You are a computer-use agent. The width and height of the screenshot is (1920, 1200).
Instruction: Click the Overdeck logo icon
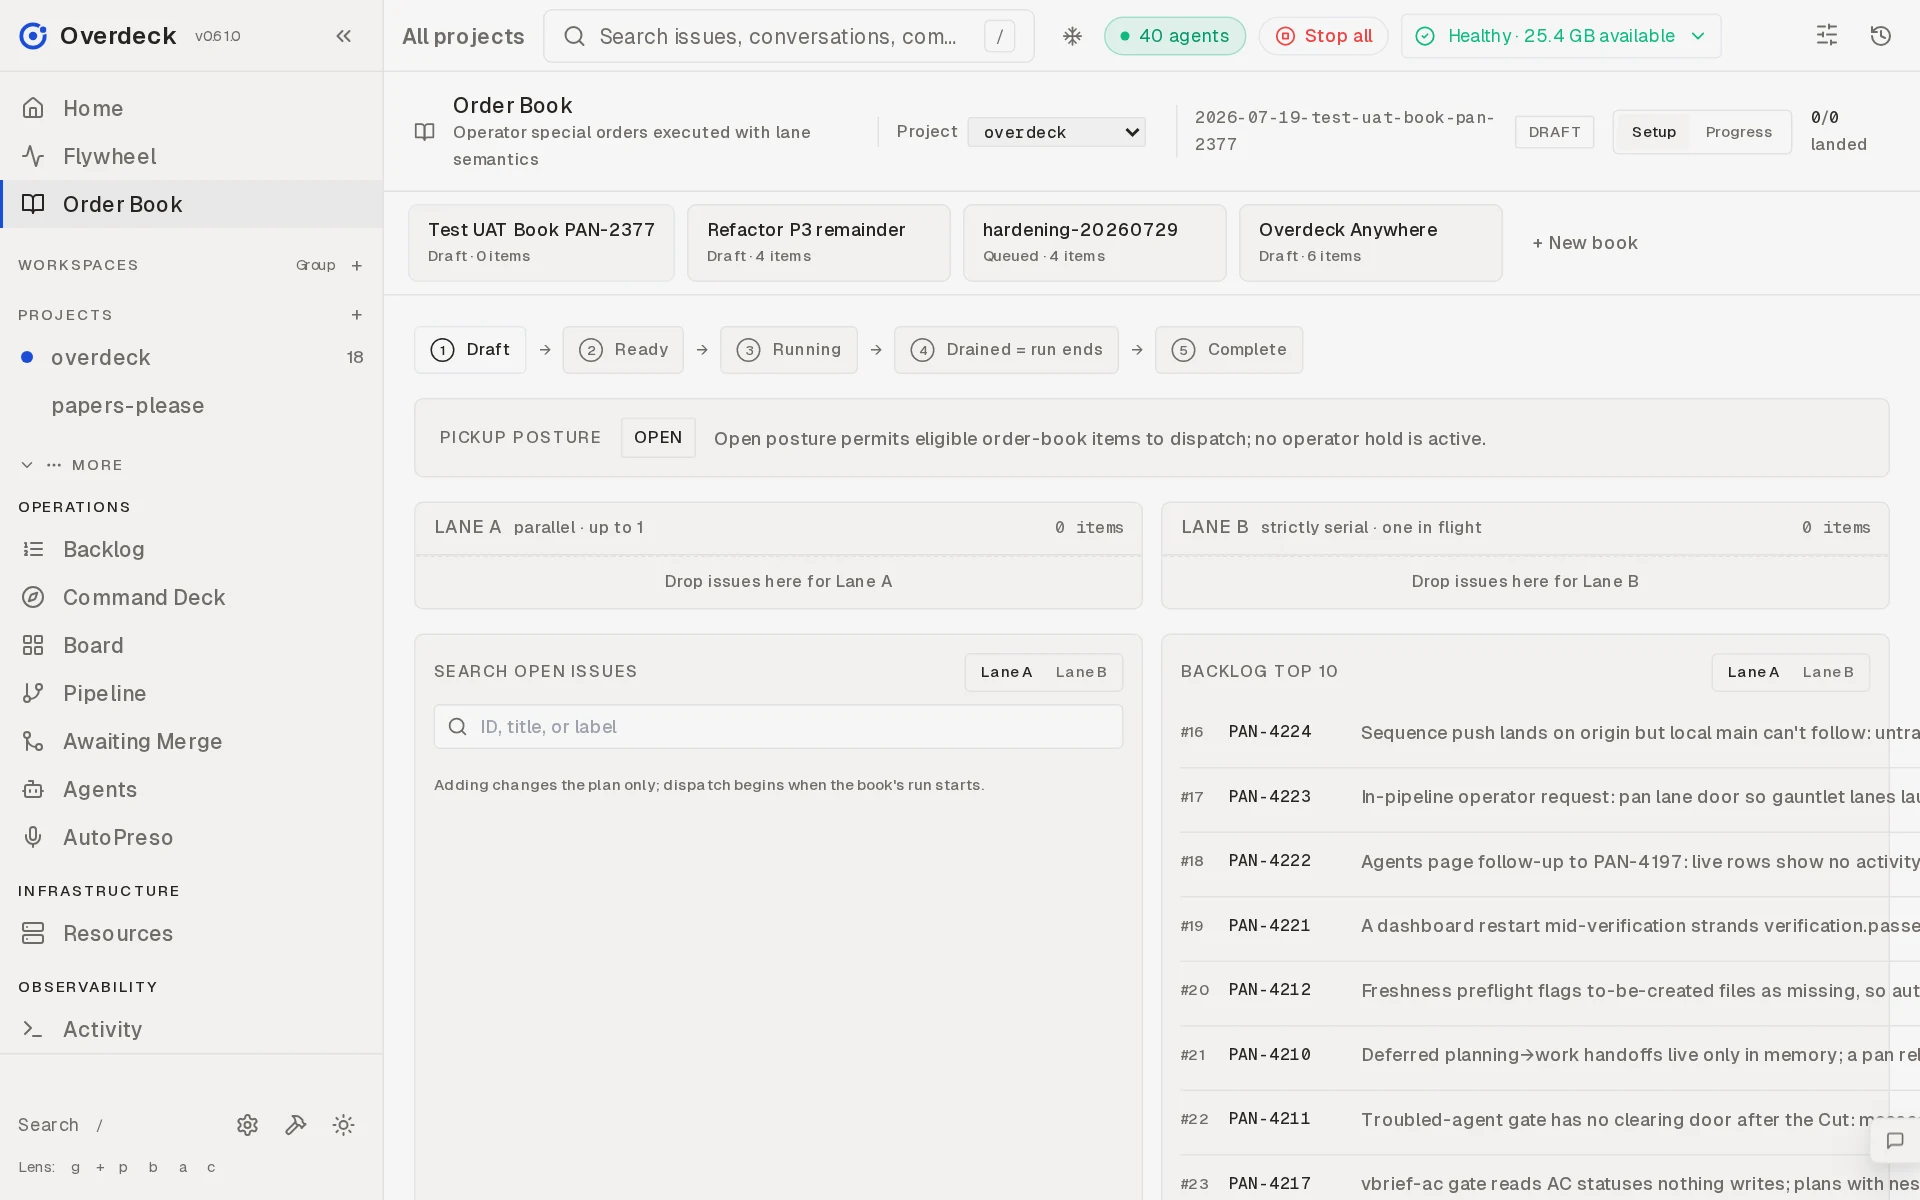point(33,36)
